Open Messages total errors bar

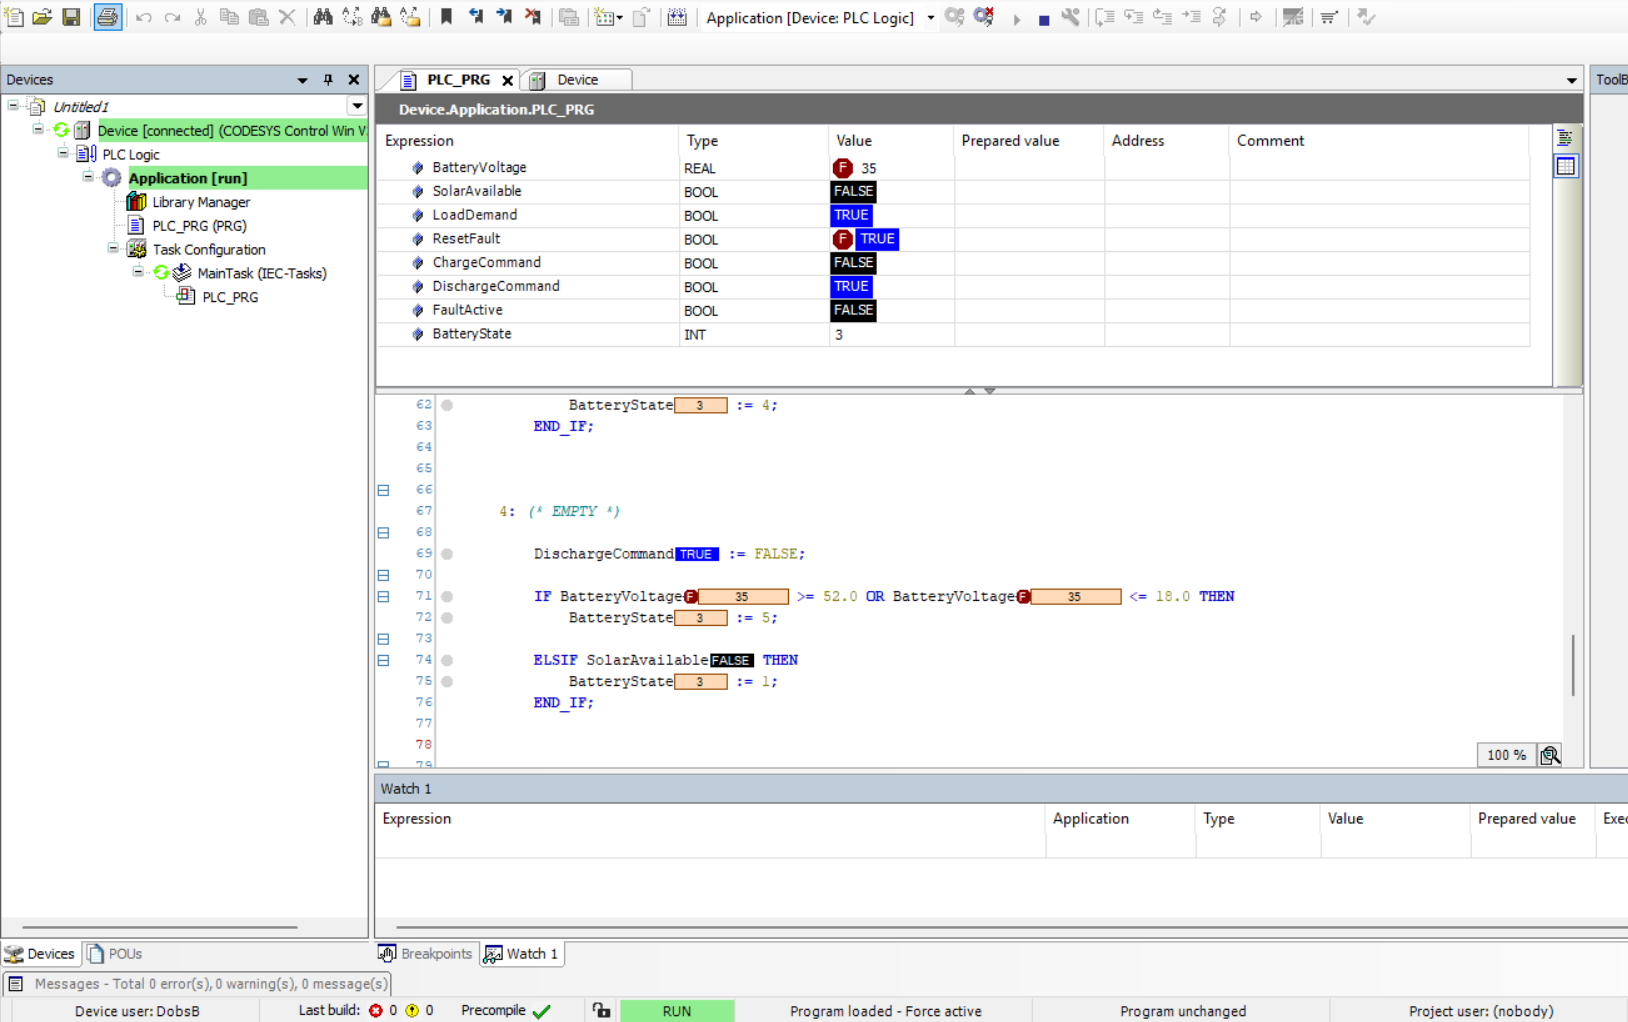pyautogui.click(x=198, y=984)
